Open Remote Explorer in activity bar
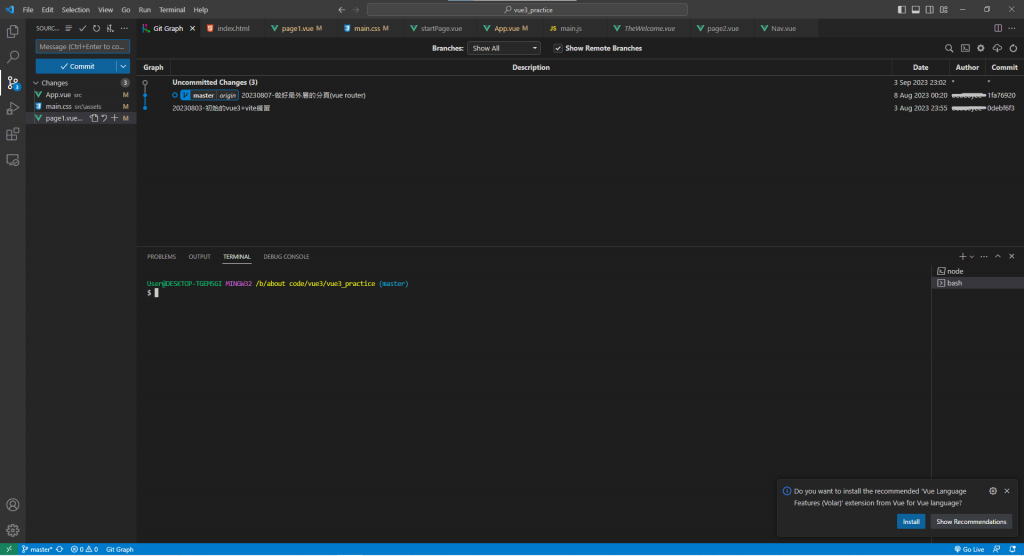The height and width of the screenshot is (556, 1024). coord(12,160)
